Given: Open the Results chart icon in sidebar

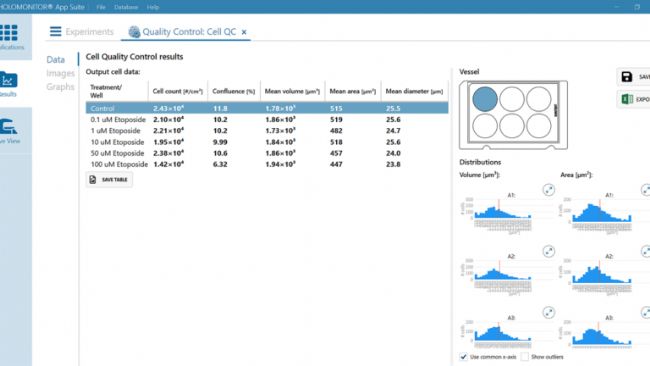Looking at the screenshot, I should coord(8,79).
